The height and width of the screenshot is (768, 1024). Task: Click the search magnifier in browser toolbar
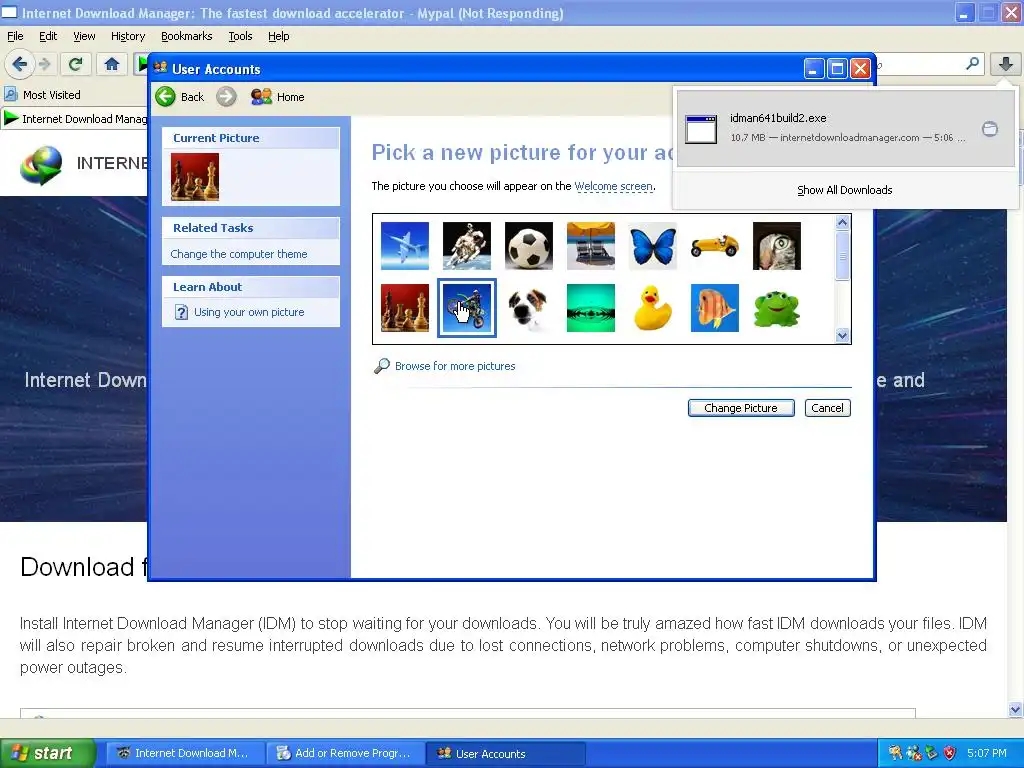click(972, 63)
